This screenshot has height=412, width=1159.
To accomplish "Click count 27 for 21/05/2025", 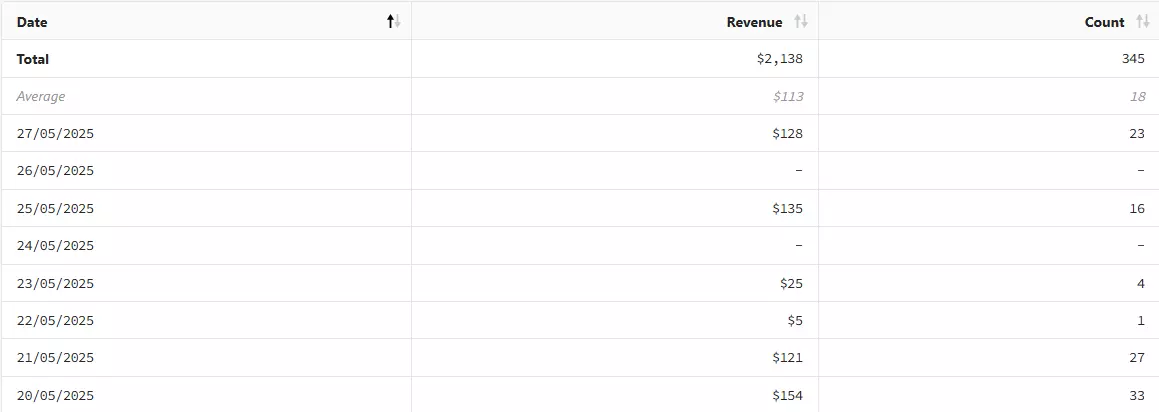I will pyautogui.click(x=1138, y=358).
